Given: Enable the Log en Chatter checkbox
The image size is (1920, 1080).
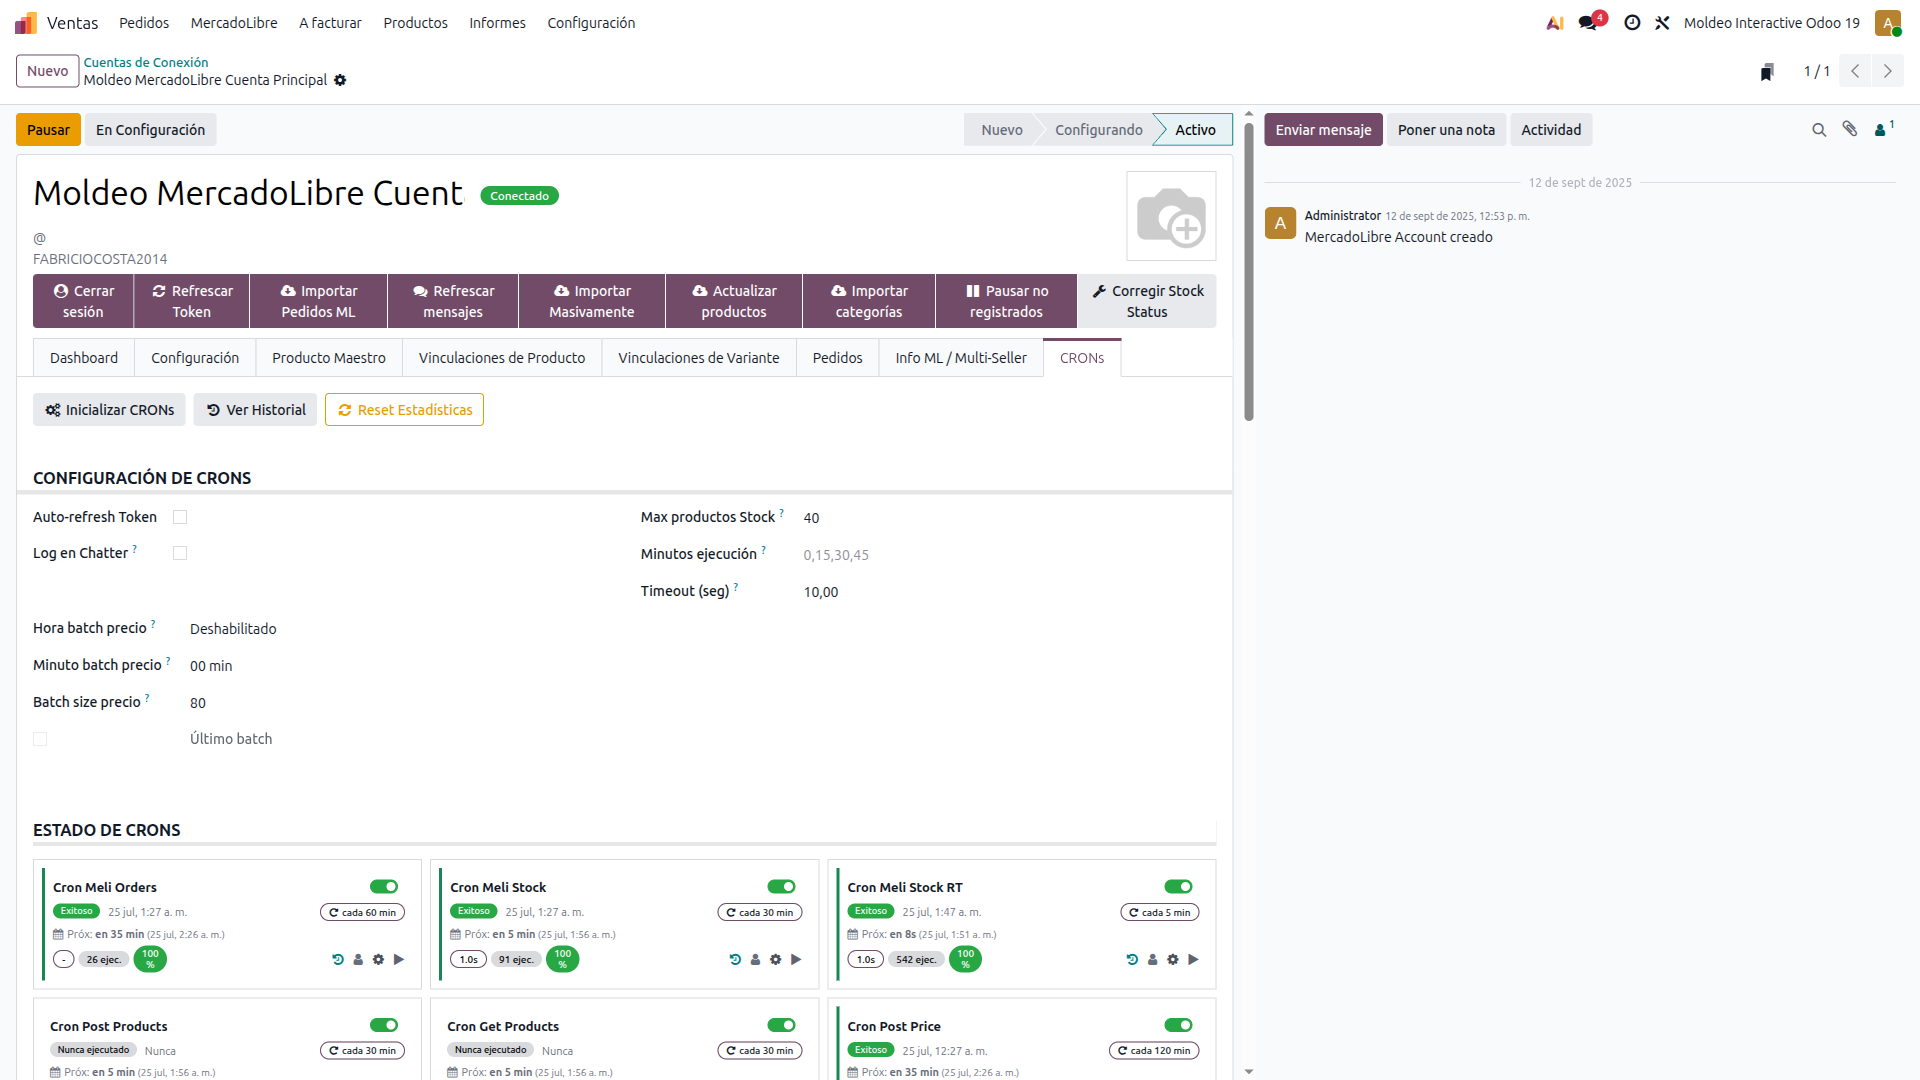Looking at the screenshot, I should pyautogui.click(x=180, y=553).
